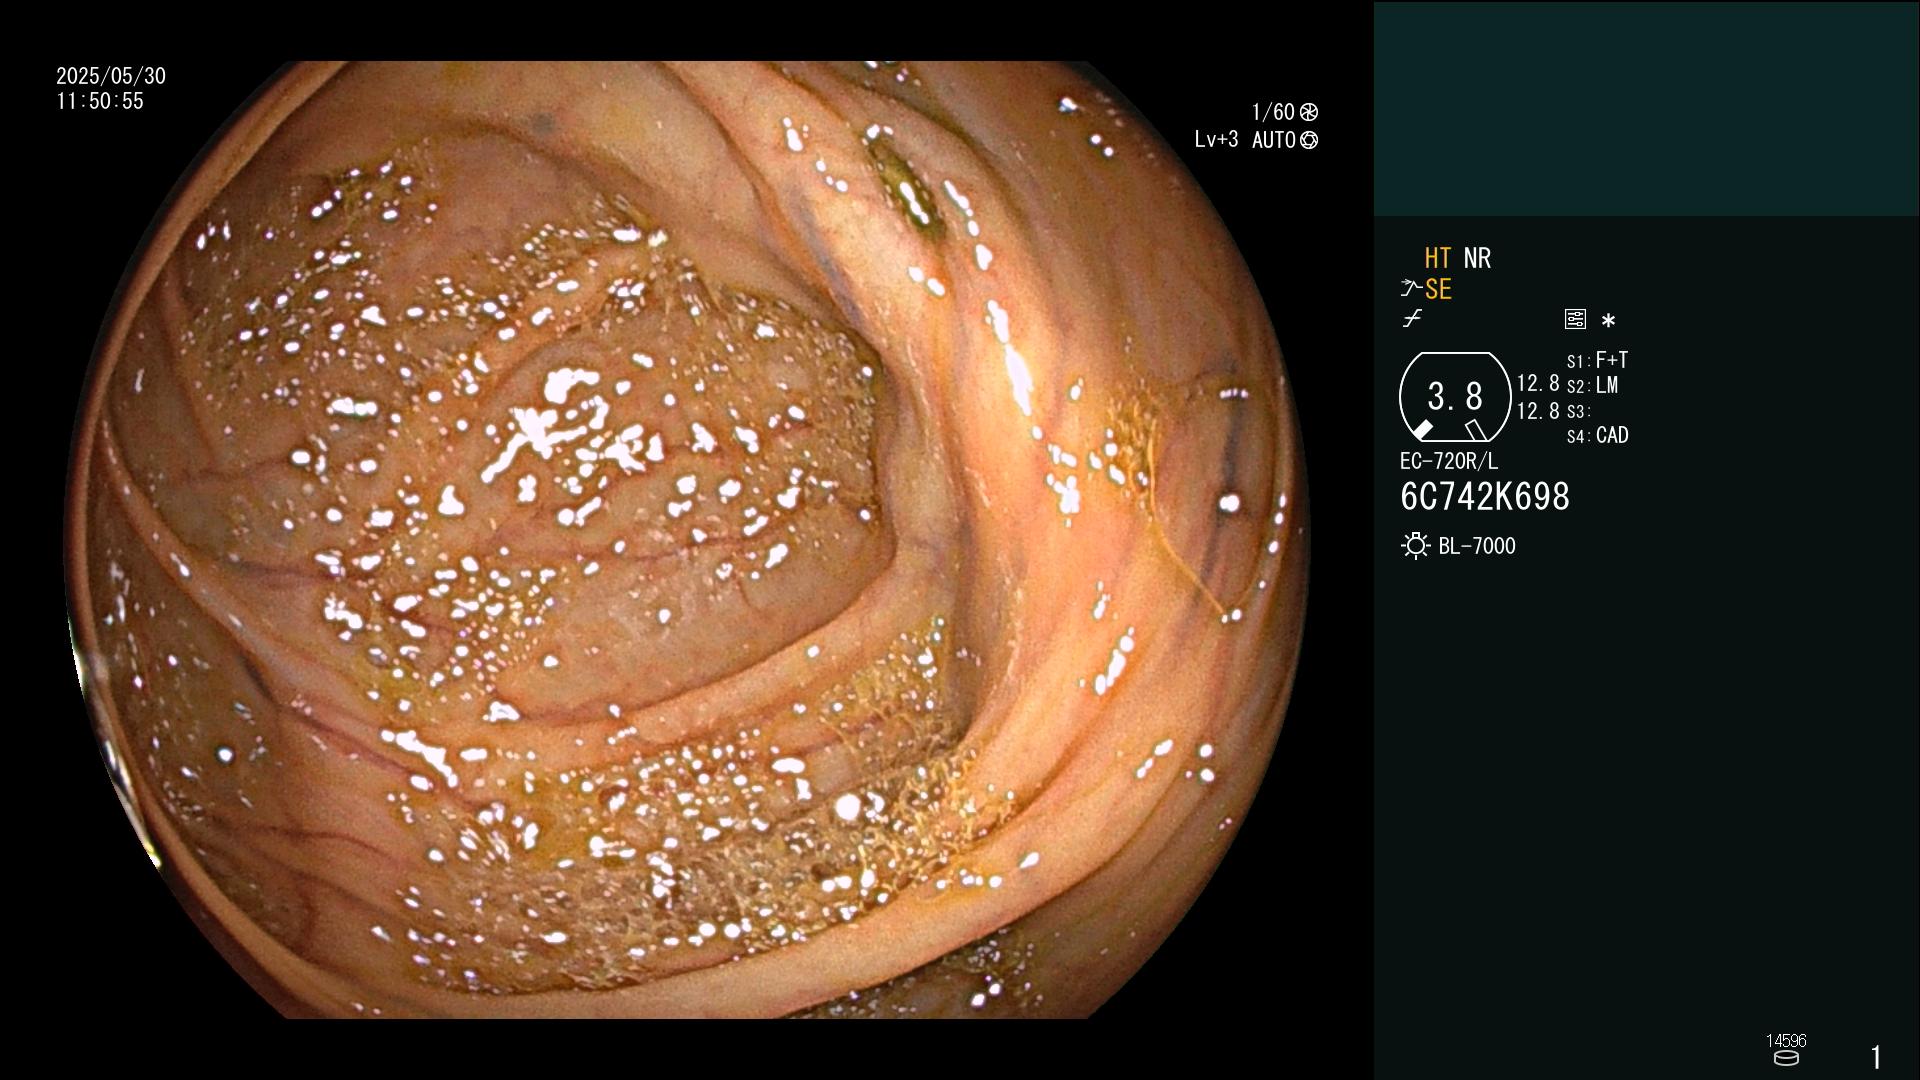Click the blank patient info panel
The height and width of the screenshot is (1080, 1920).
tap(1646, 109)
